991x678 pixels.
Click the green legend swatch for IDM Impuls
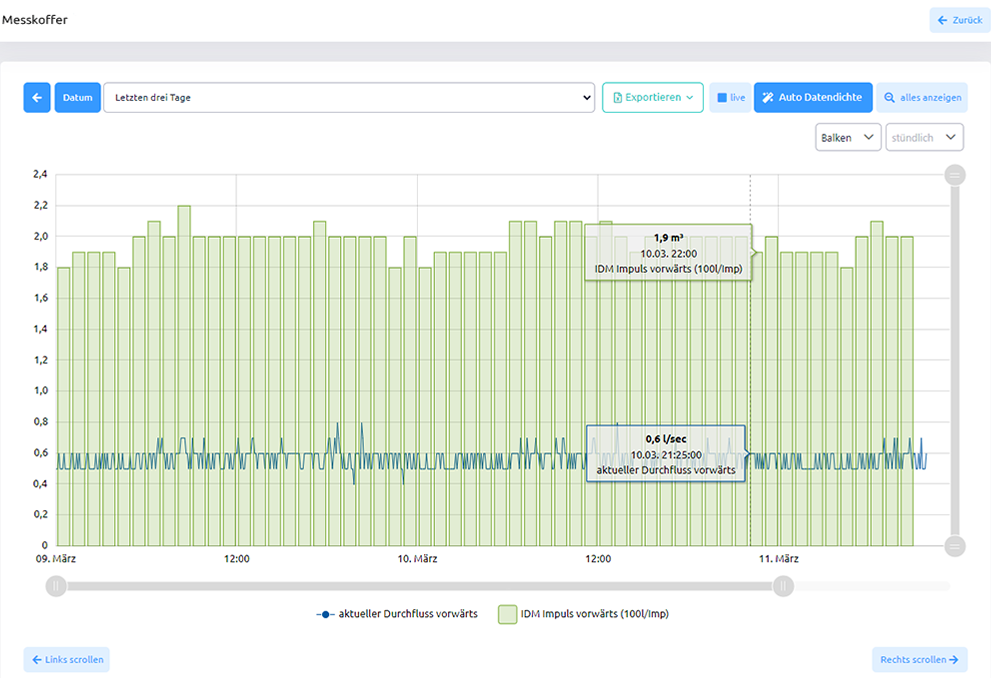(x=507, y=614)
